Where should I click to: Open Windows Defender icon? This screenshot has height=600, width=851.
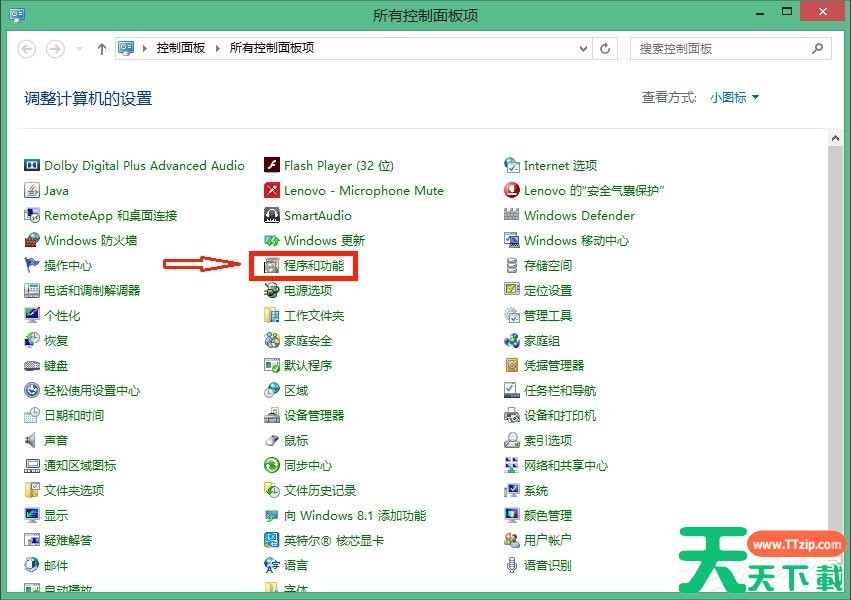(512, 216)
